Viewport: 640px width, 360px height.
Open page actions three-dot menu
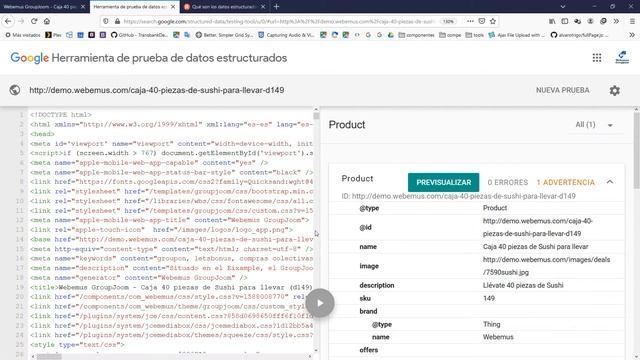pos(470,21)
